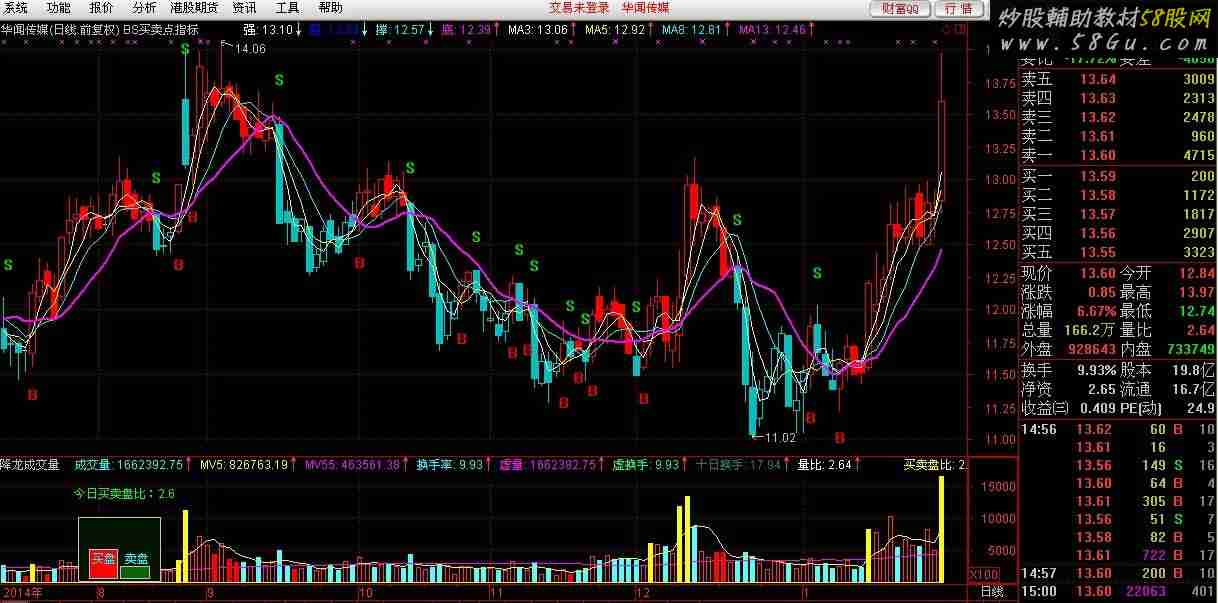This screenshot has width=1218, height=603.
Task: Click the 11.02 low price label
Action: click(780, 437)
